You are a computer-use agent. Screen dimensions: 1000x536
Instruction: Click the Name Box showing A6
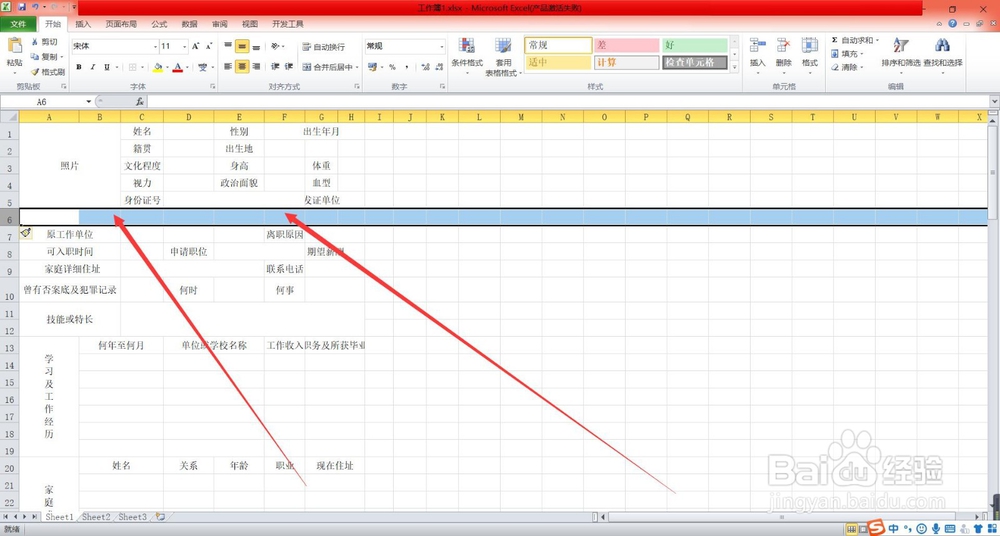tap(42, 102)
